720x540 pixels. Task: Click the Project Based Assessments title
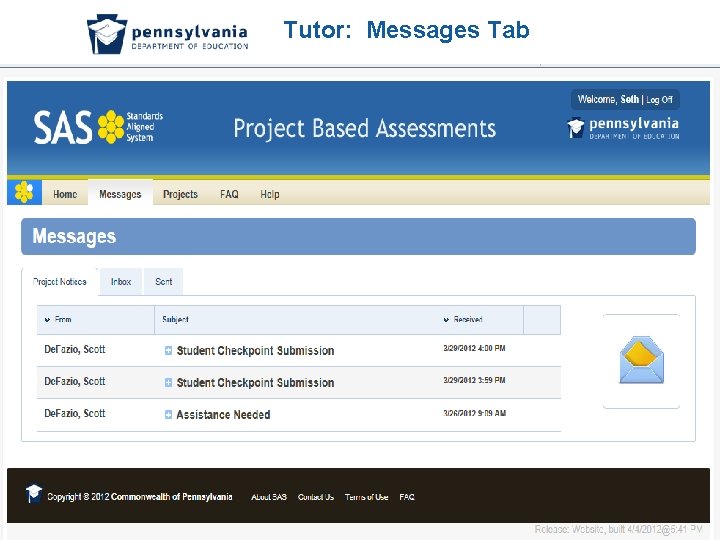365,128
